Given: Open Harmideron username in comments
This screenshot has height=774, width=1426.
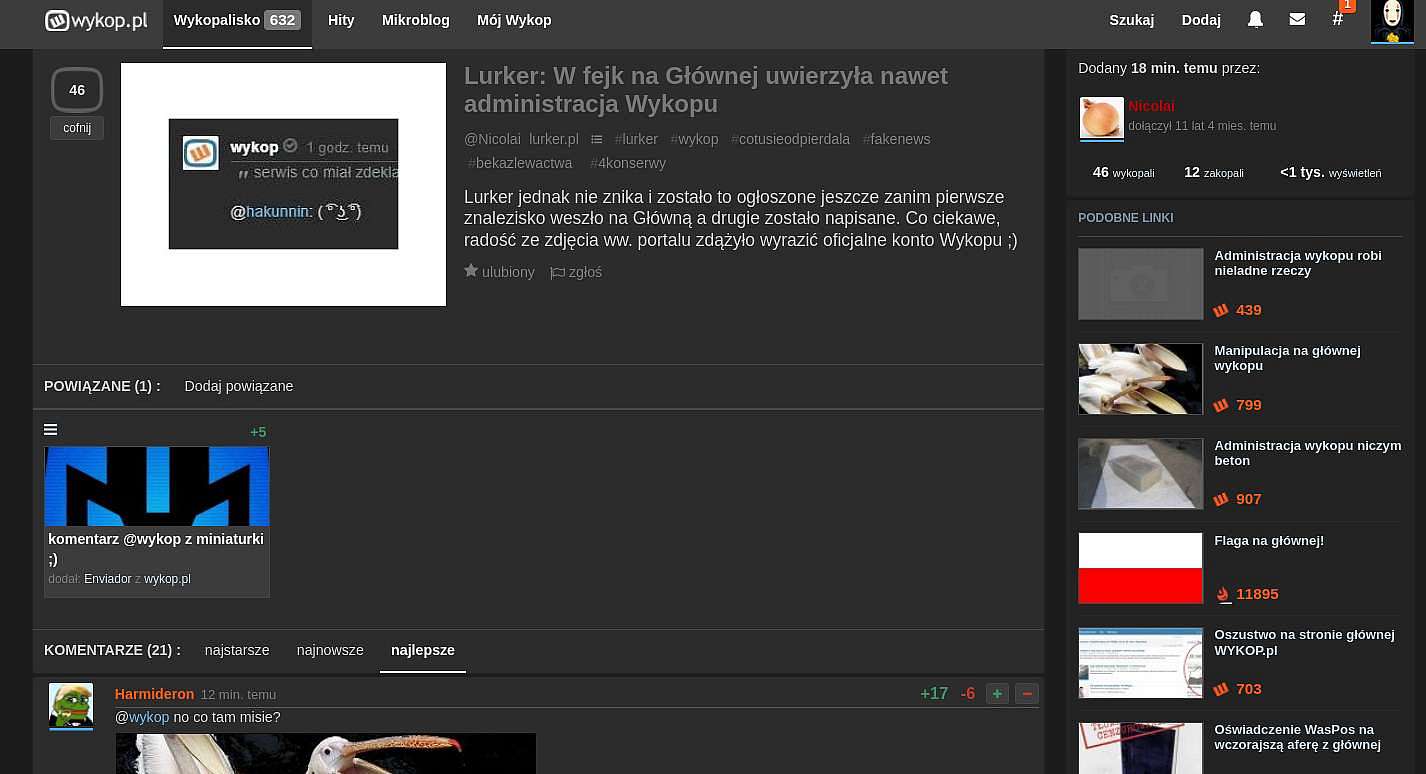Looking at the screenshot, I should click(154, 694).
